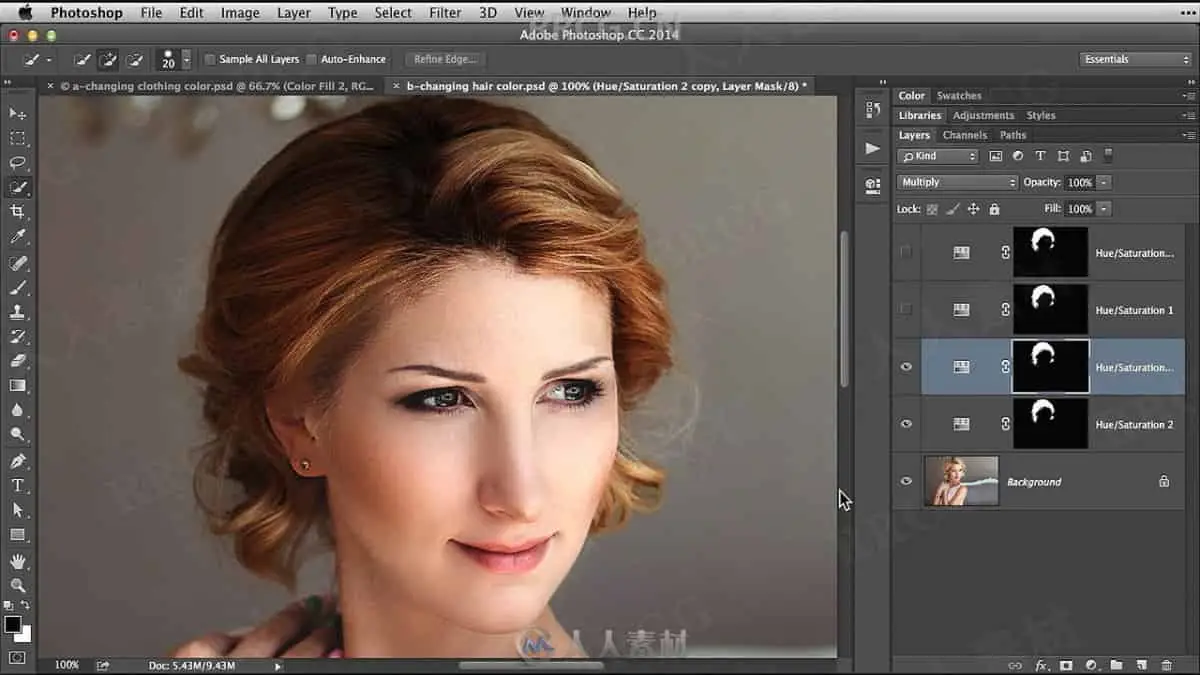Select the Zoom tool in toolbar
The height and width of the screenshot is (675, 1200).
18,585
